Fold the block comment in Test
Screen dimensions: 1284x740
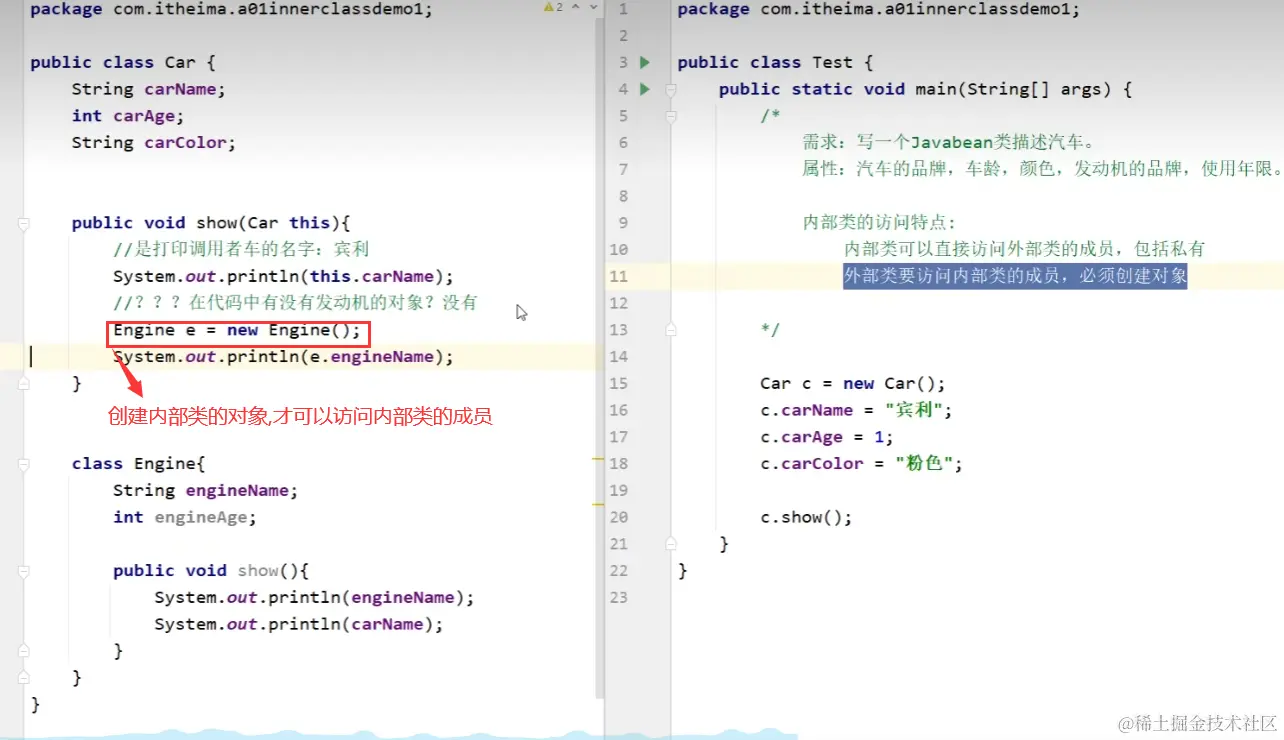point(672,116)
